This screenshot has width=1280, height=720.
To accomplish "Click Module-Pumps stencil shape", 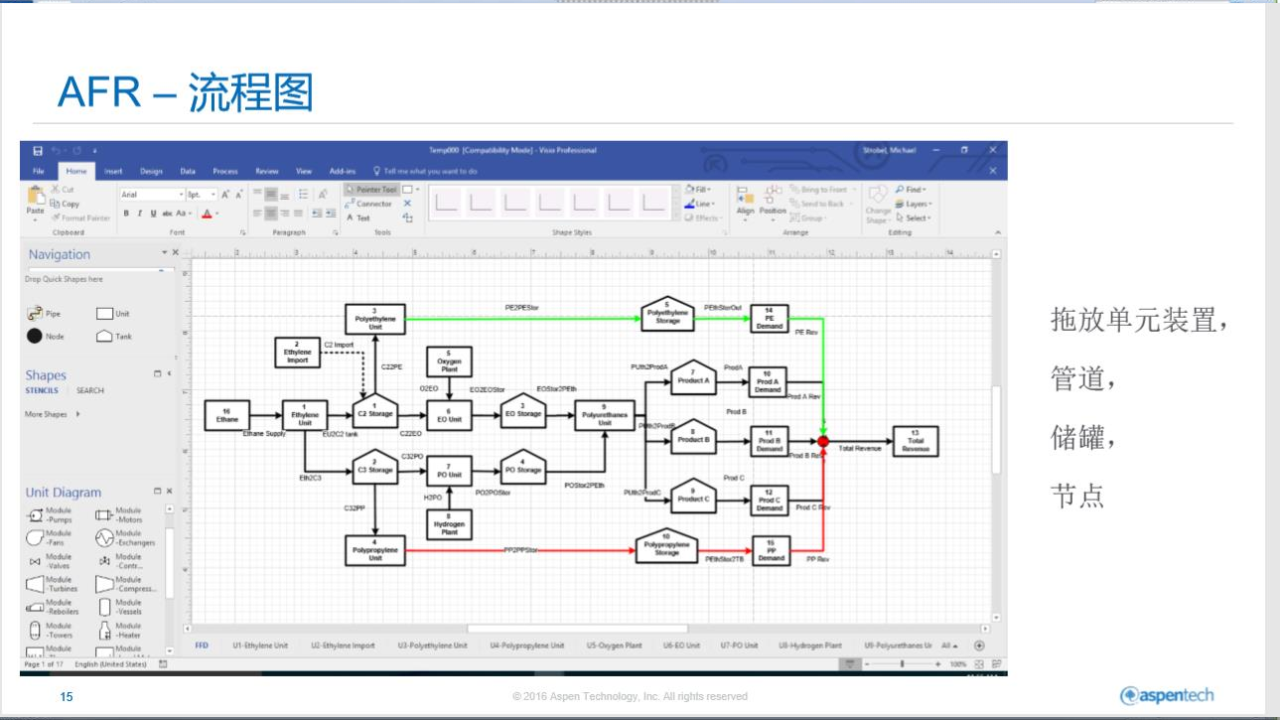I will tap(49, 516).
